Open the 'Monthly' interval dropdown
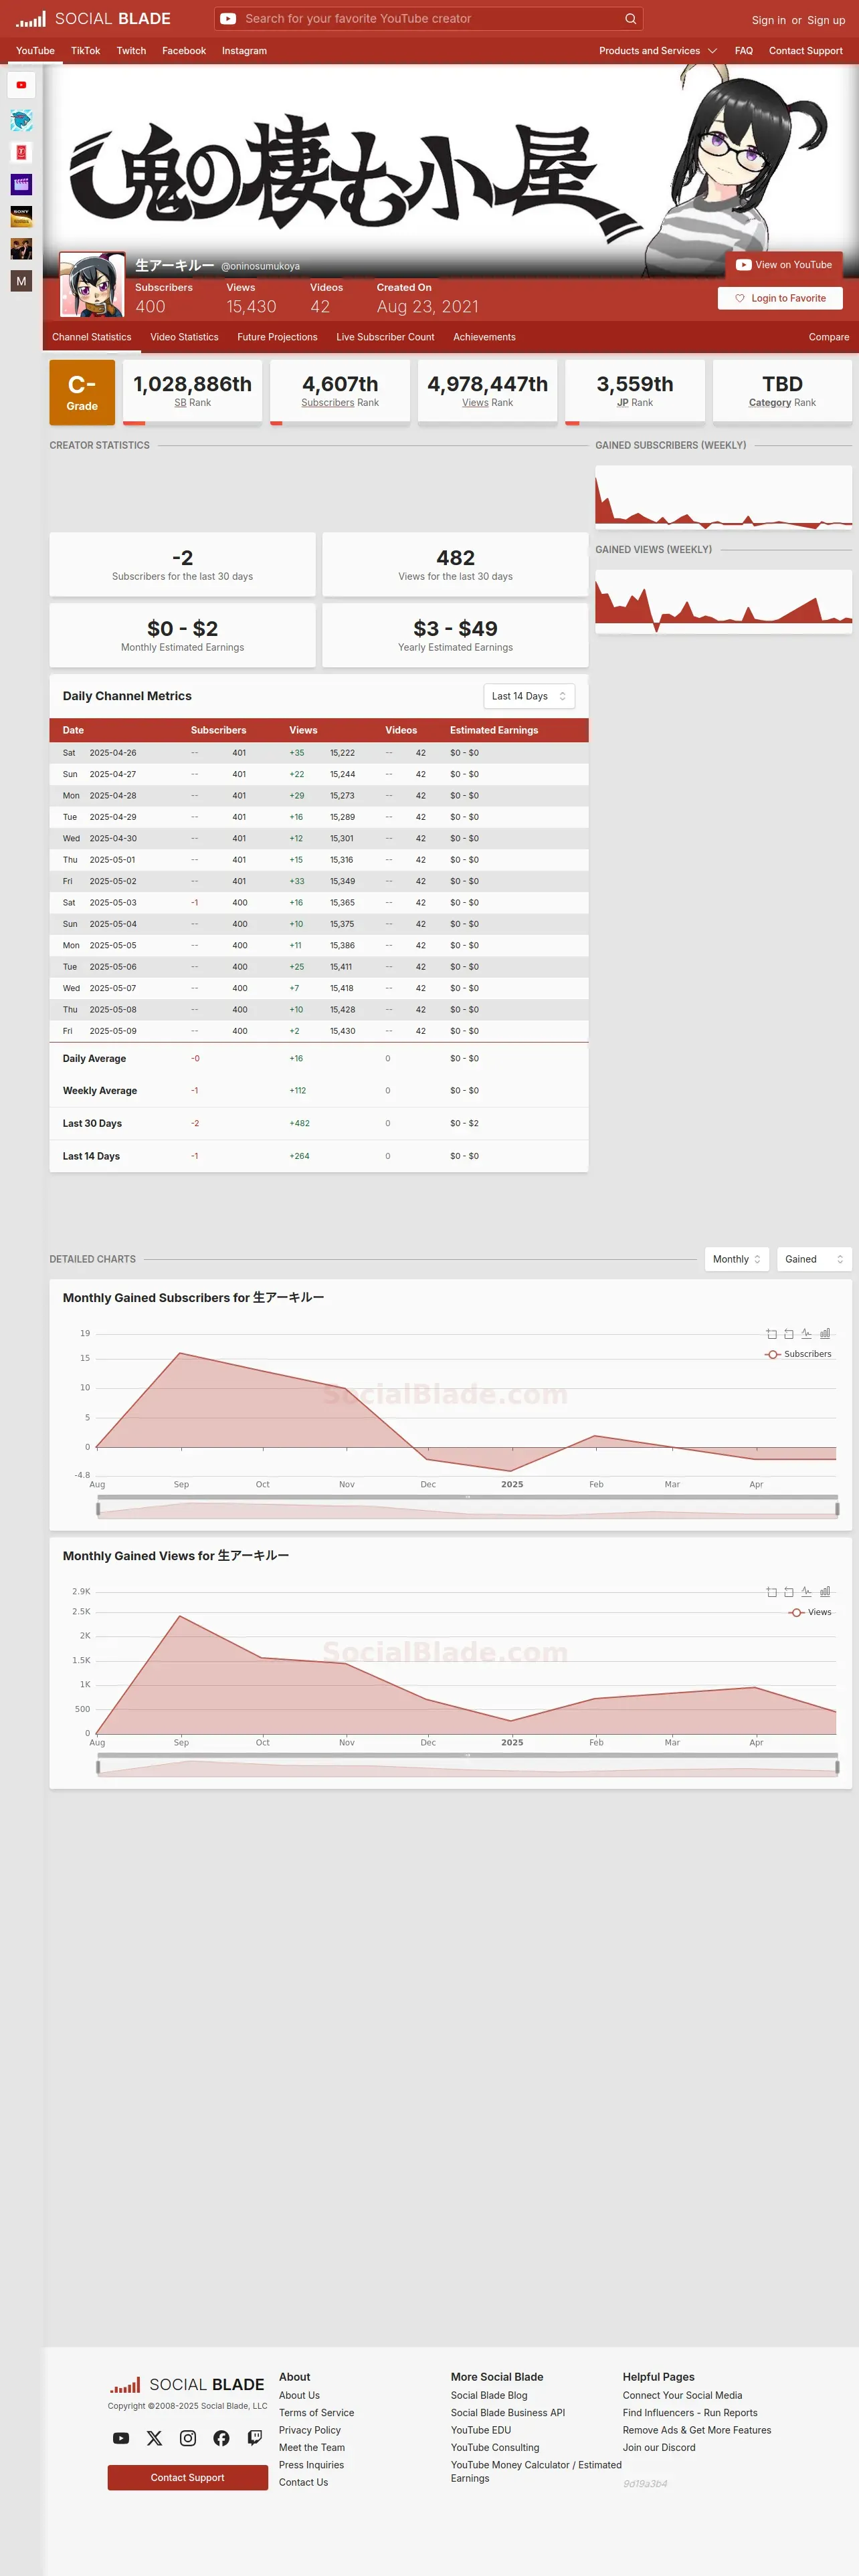Screen dimensions: 859x2576 (x=737, y=1259)
